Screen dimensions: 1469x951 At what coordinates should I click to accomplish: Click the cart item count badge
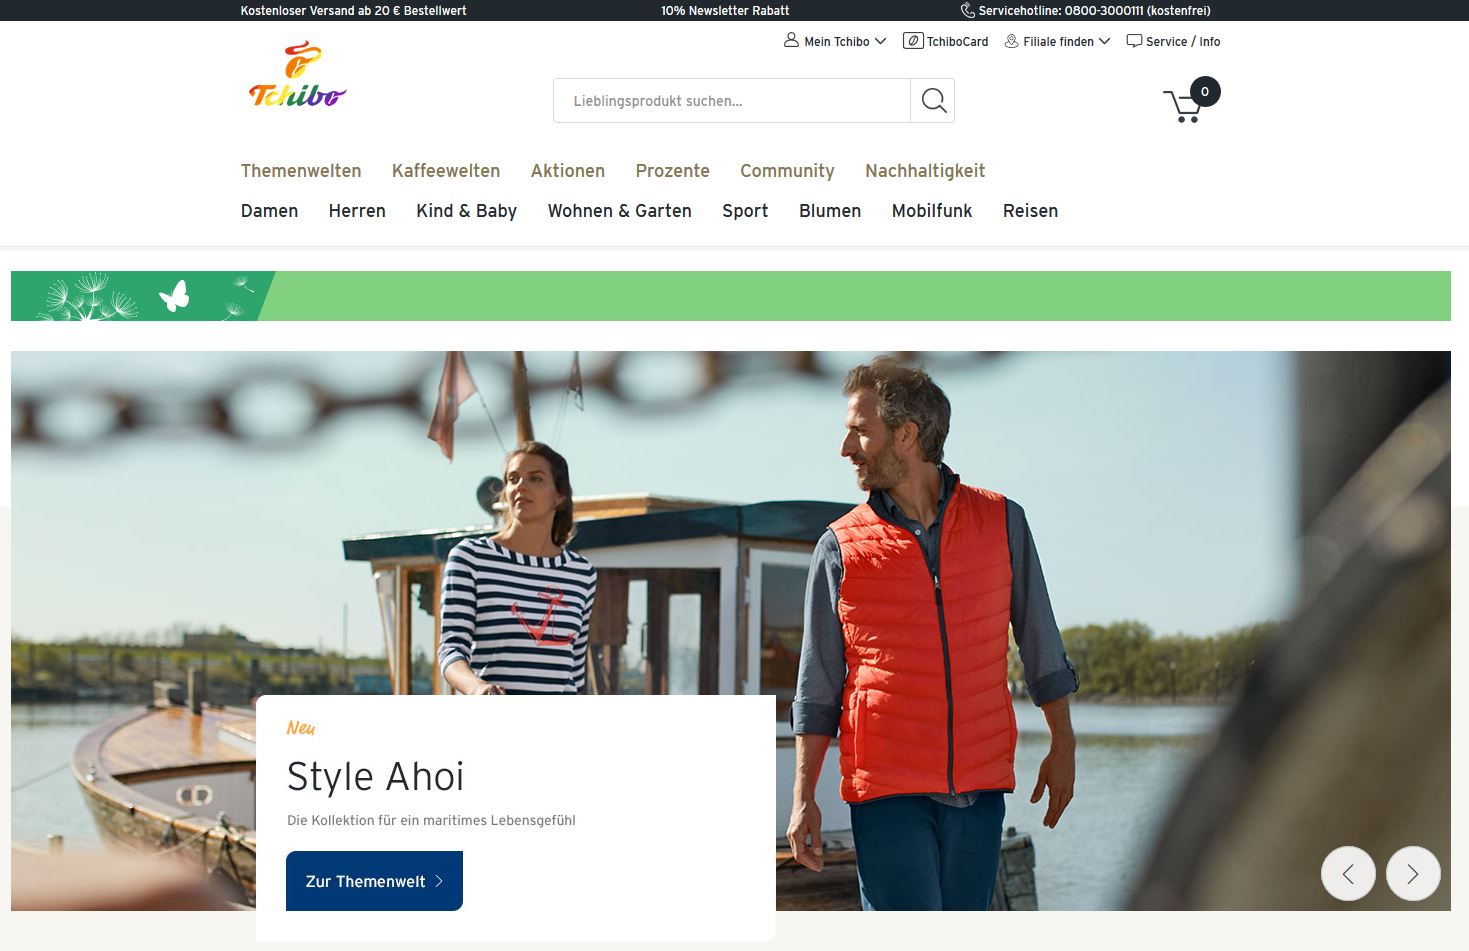(1205, 91)
